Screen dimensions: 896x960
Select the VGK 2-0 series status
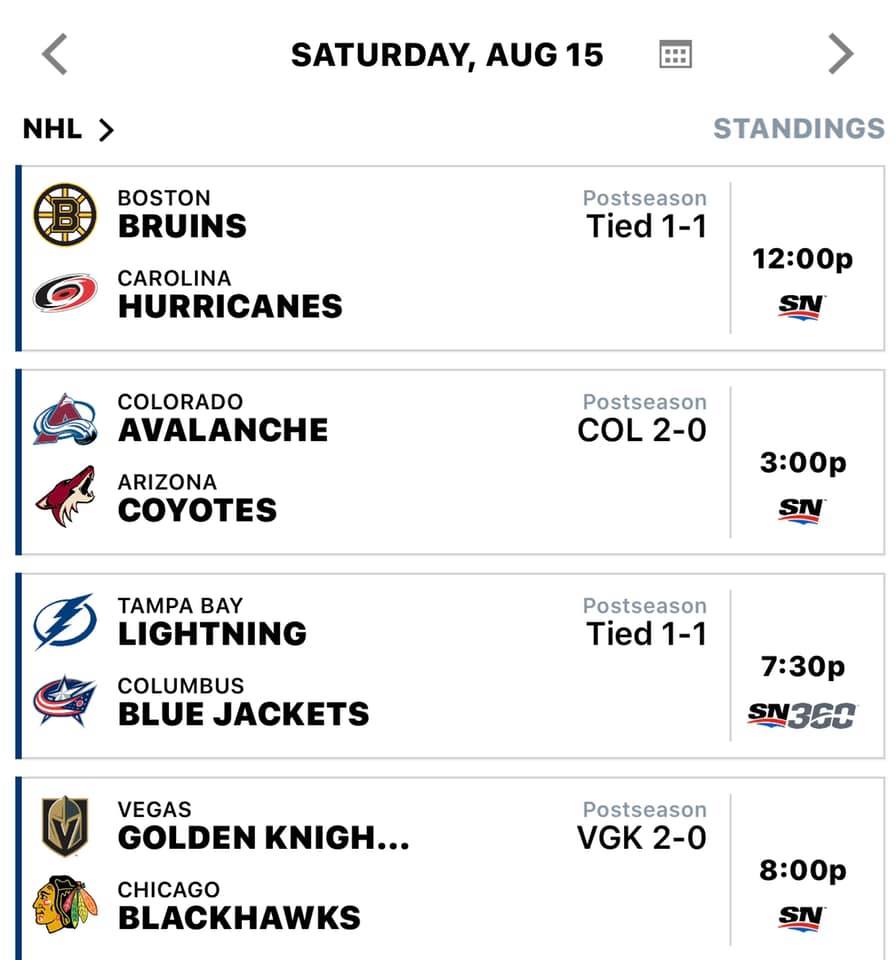(642, 838)
